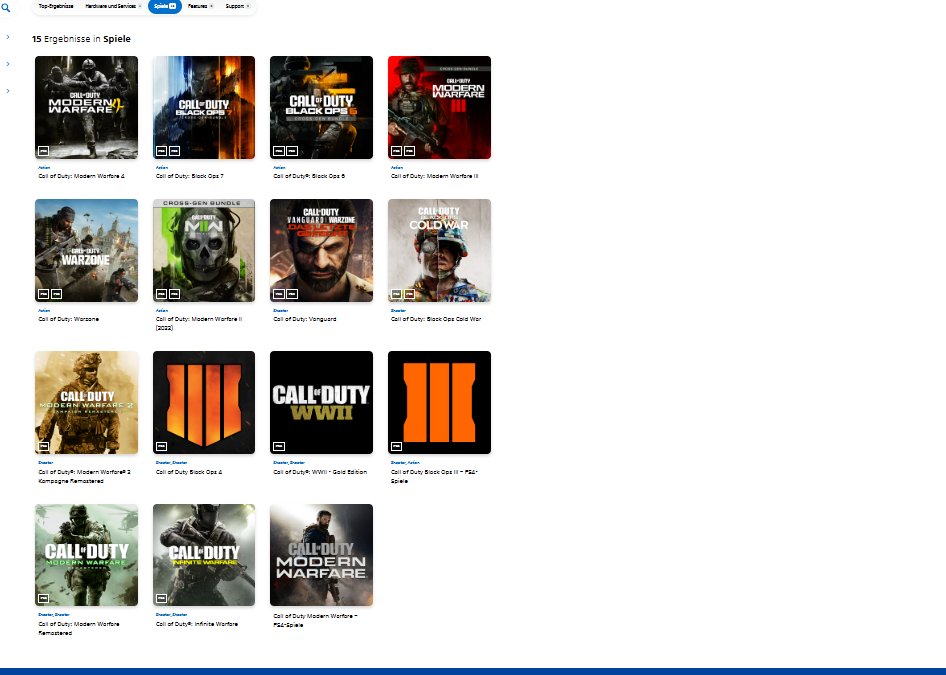Open the Infinite Warfare cover image

click(x=204, y=555)
